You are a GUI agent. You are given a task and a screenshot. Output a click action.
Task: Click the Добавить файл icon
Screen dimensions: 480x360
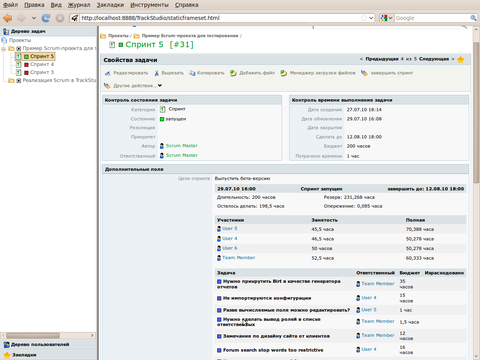[233, 73]
